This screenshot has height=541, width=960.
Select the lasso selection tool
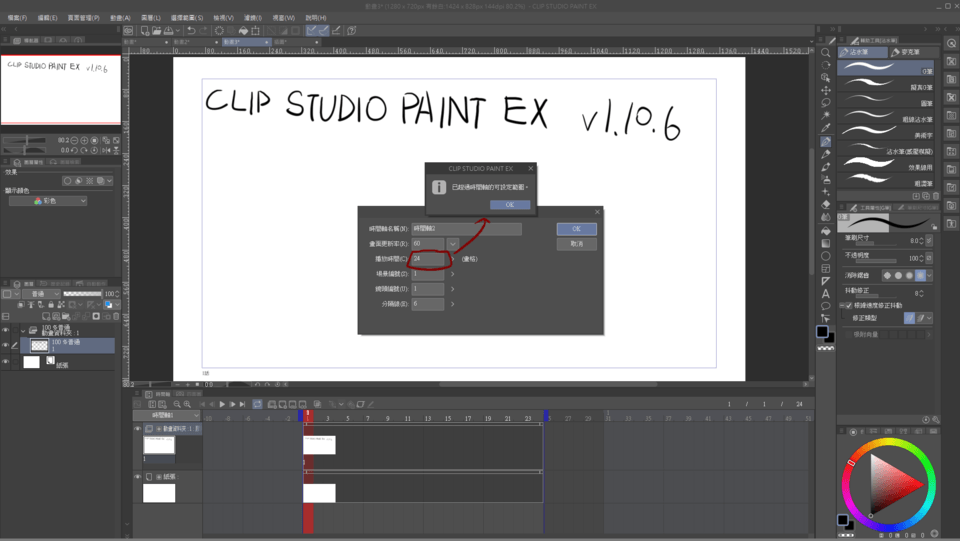pyautogui.click(x=825, y=103)
